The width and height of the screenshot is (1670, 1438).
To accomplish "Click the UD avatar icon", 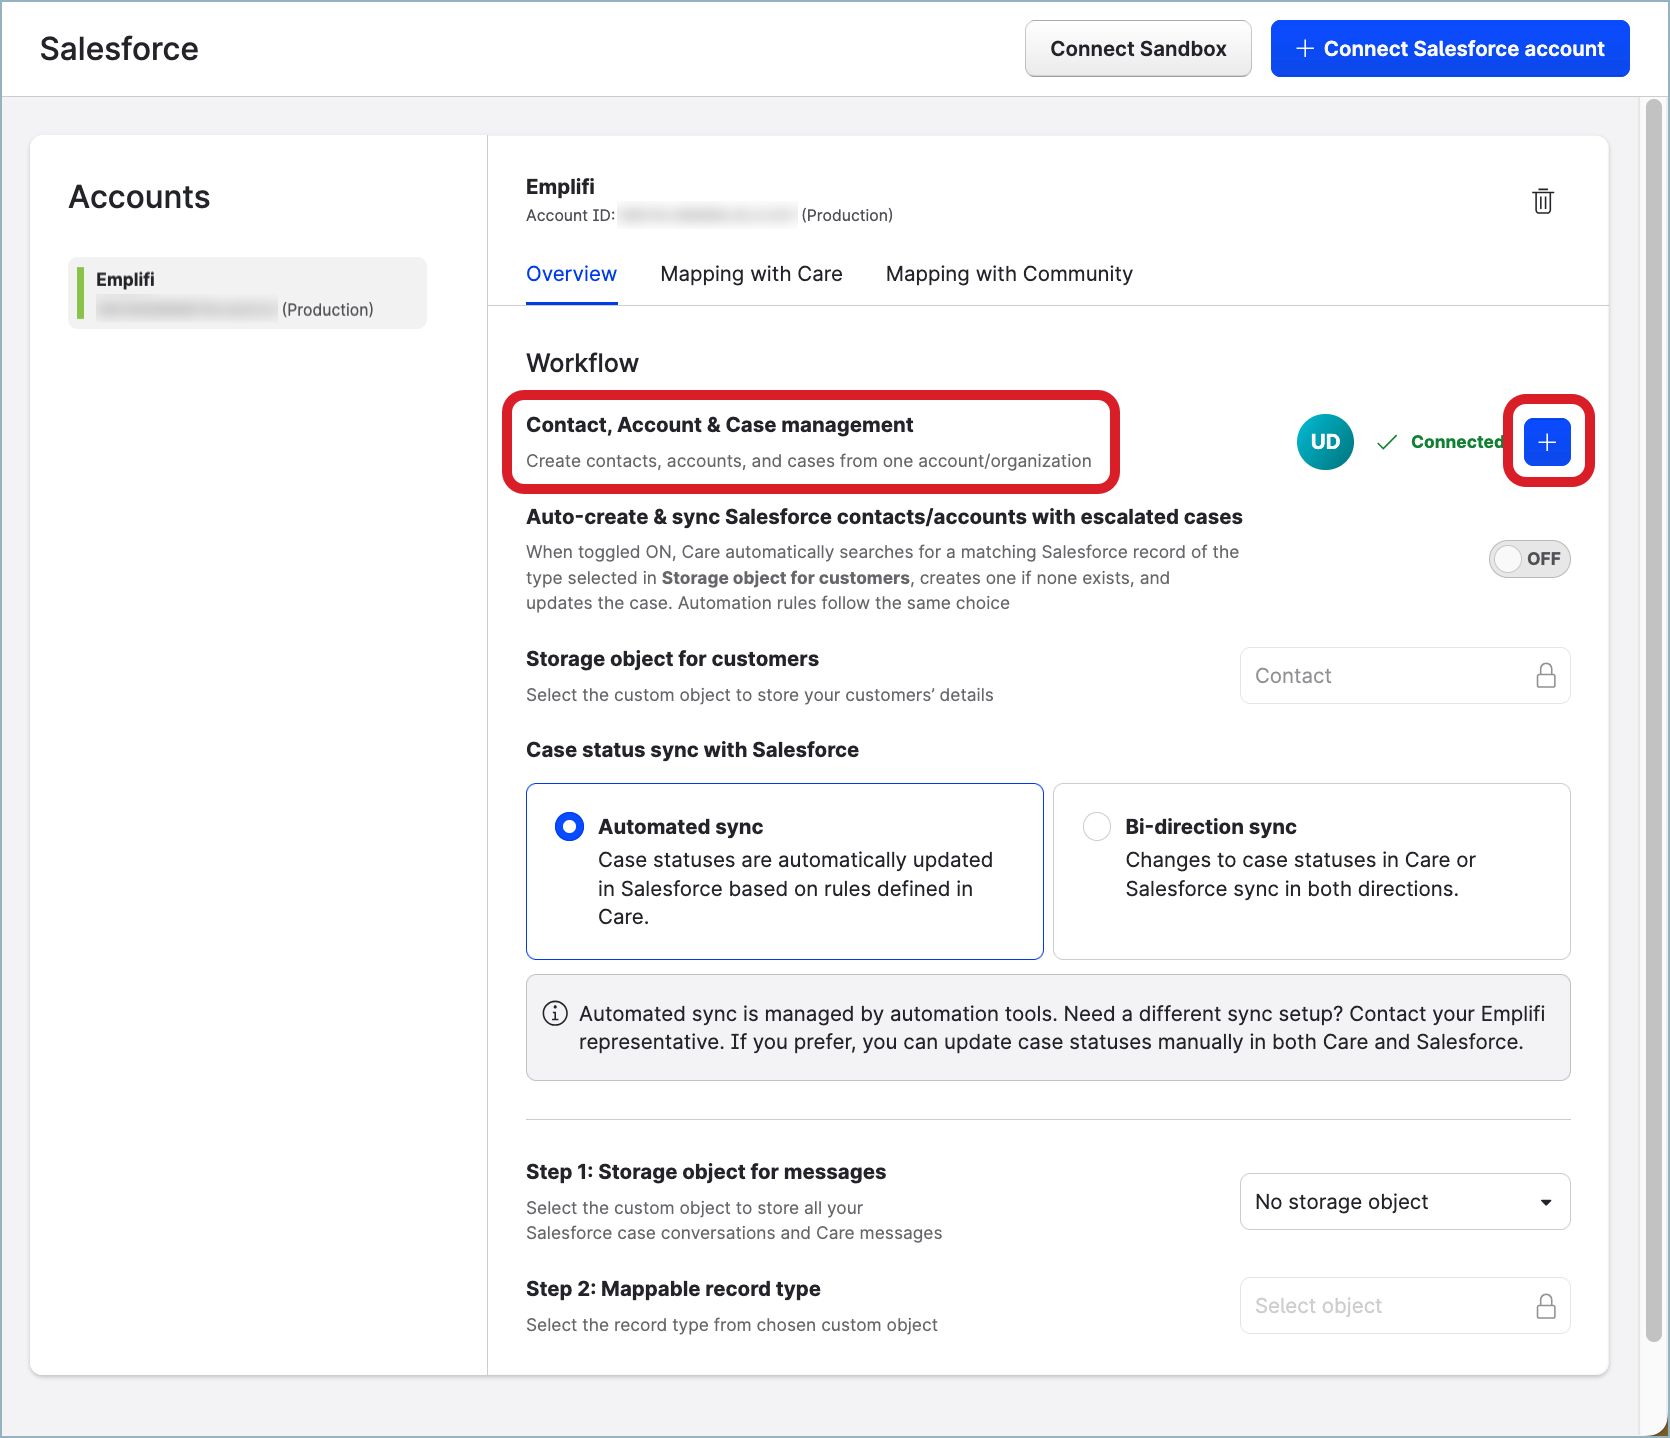I will click(x=1325, y=441).
